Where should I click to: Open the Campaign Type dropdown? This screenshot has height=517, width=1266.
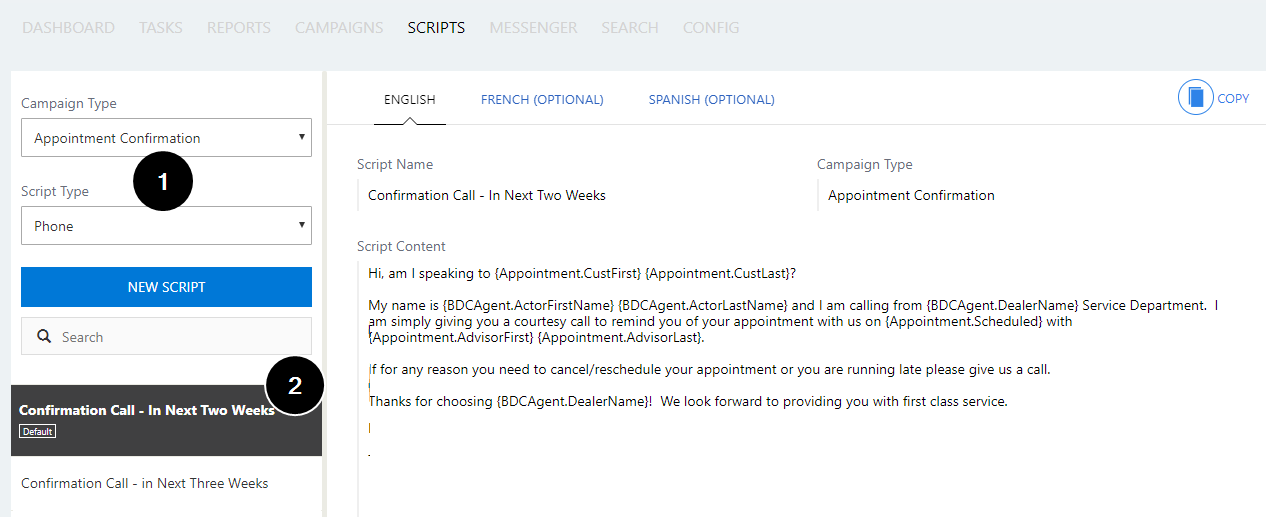coord(166,138)
